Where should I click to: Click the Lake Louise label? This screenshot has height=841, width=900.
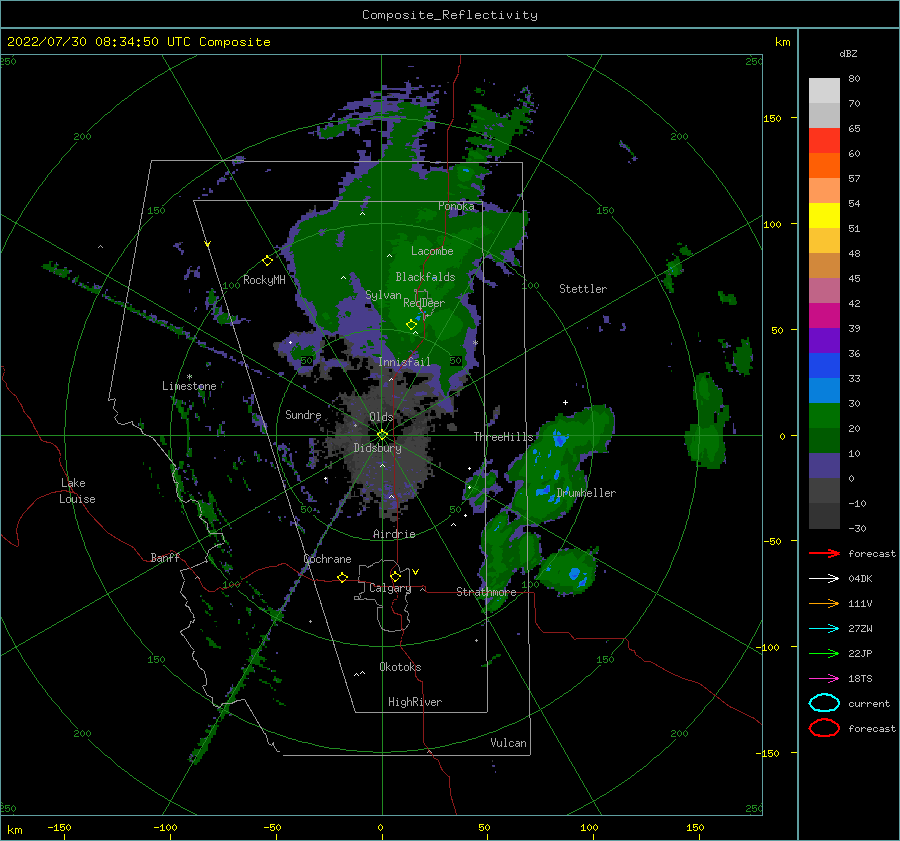click(77, 491)
